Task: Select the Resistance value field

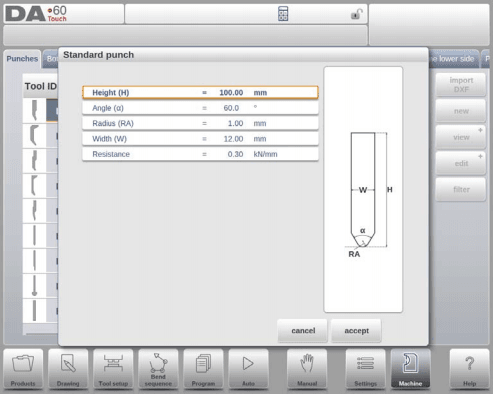Action: [200, 154]
